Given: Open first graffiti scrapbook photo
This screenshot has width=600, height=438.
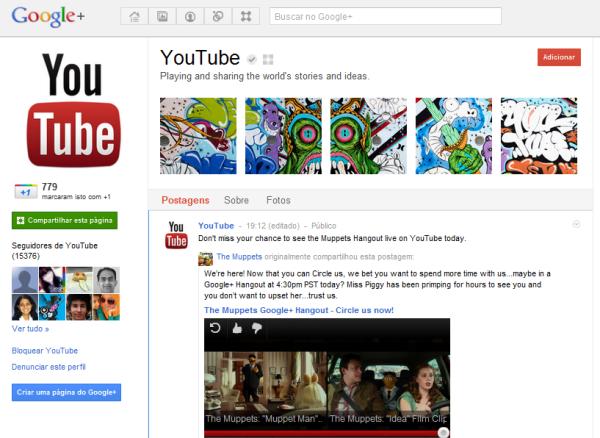Looking at the screenshot, I should [x=198, y=136].
